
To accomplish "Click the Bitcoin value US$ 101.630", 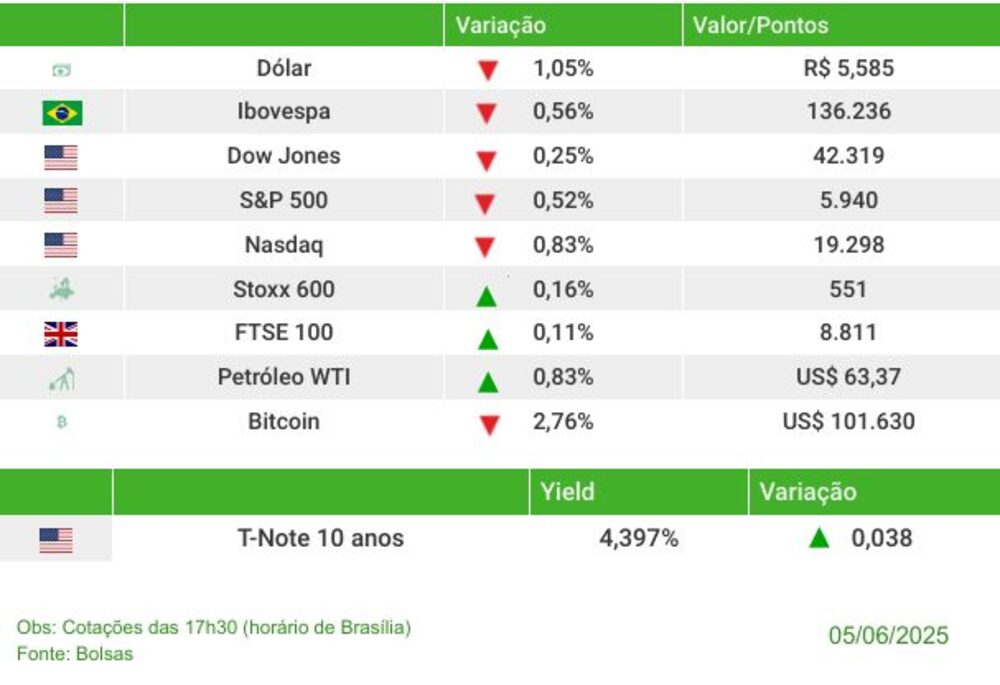I will [848, 422].
